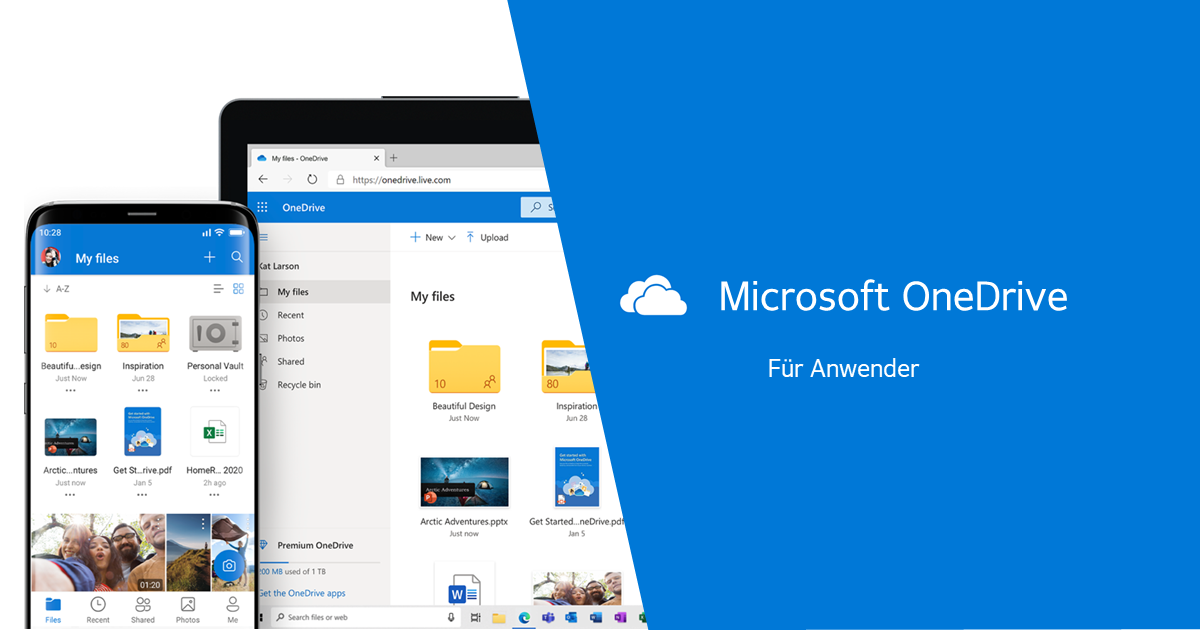Tap the blue camera scan button
1200x630 pixels.
(x=229, y=565)
